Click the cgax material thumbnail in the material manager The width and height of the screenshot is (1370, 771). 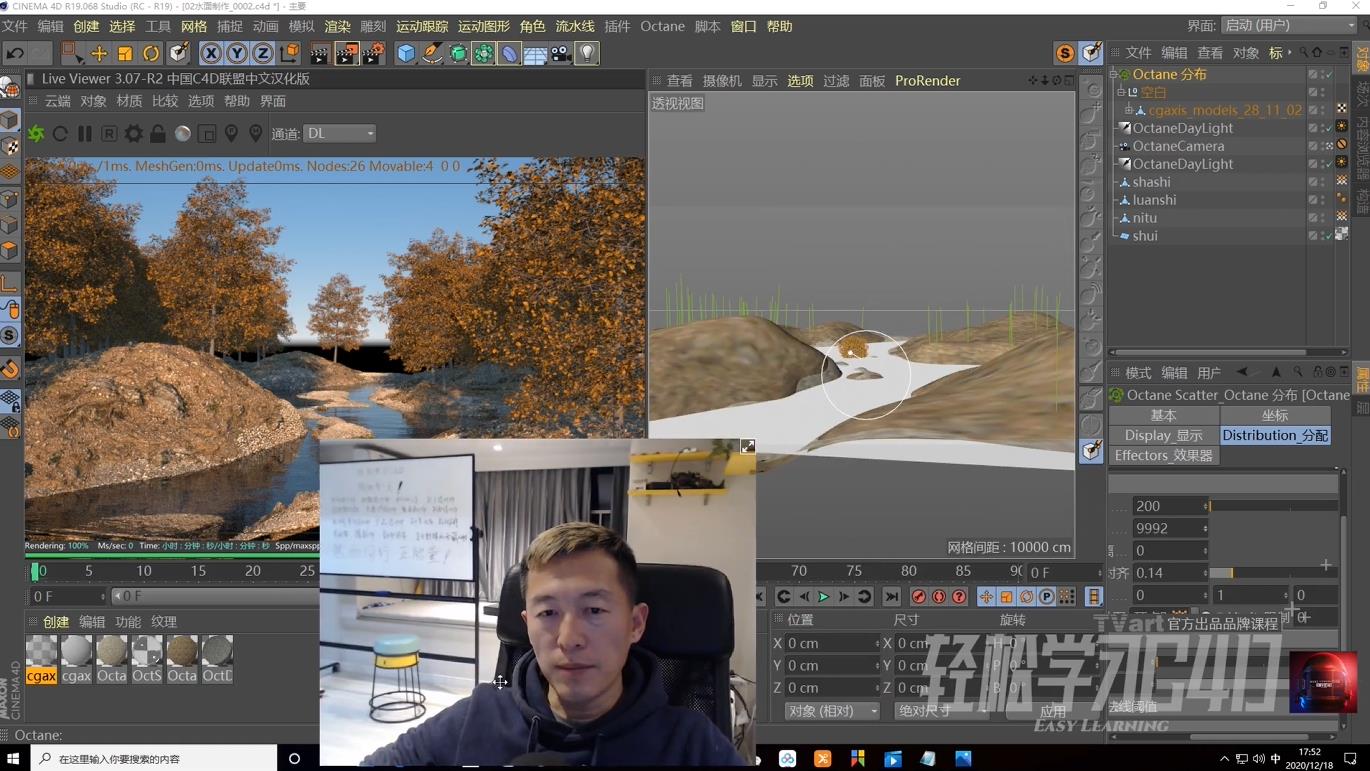tap(41, 655)
